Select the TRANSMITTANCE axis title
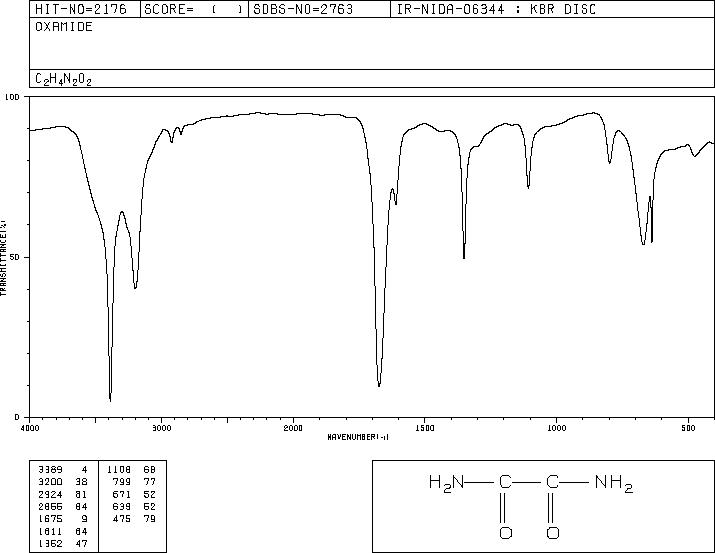 [3, 258]
